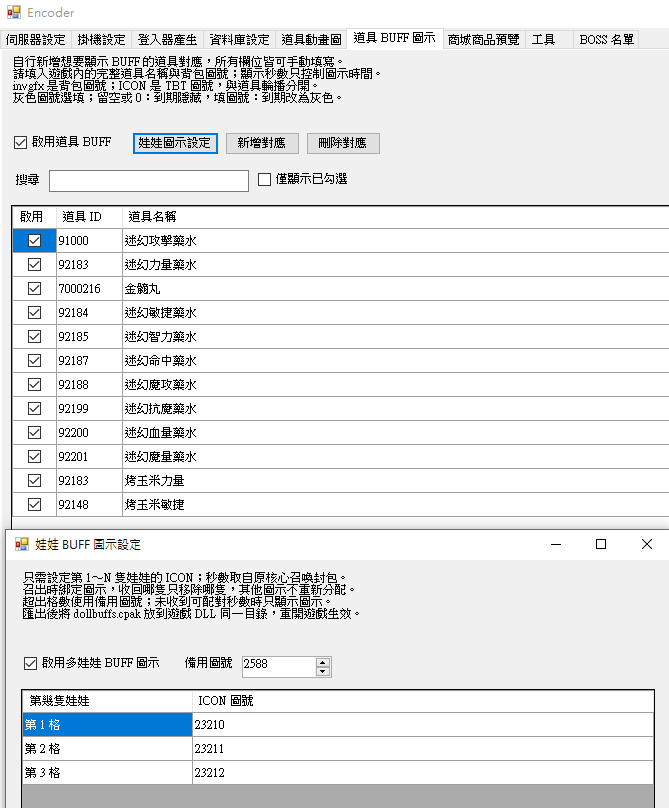Uncheck the 迷幻命中藥水 row checkbox
This screenshot has width=669, height=808.
click(x=35, y=361)
